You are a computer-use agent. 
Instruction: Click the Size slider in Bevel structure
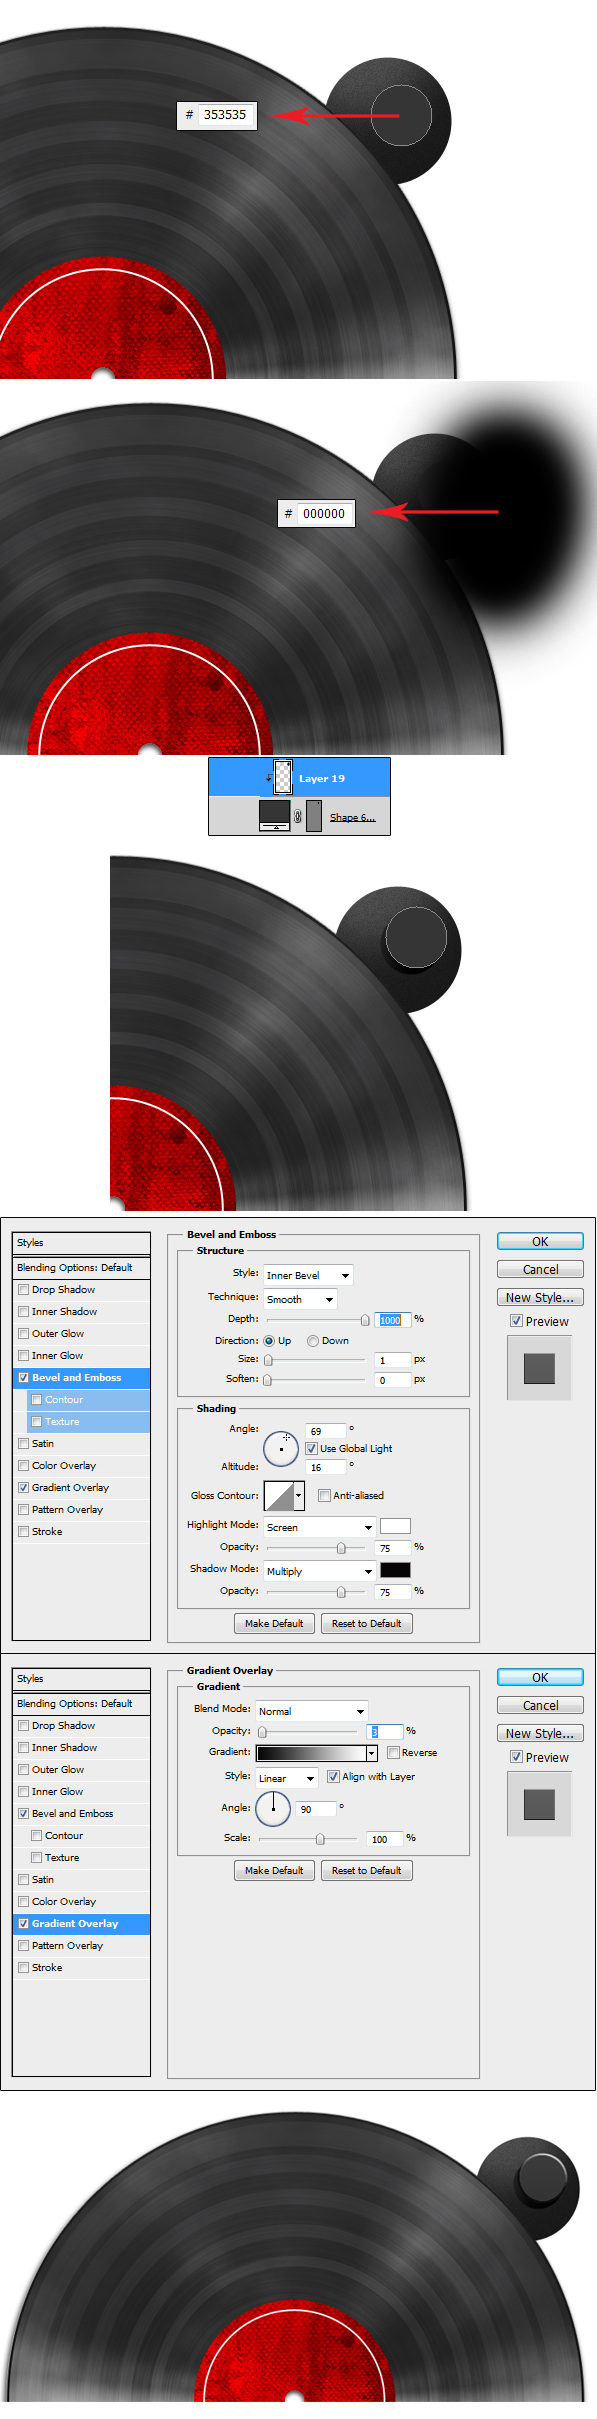click(316, 1360)
